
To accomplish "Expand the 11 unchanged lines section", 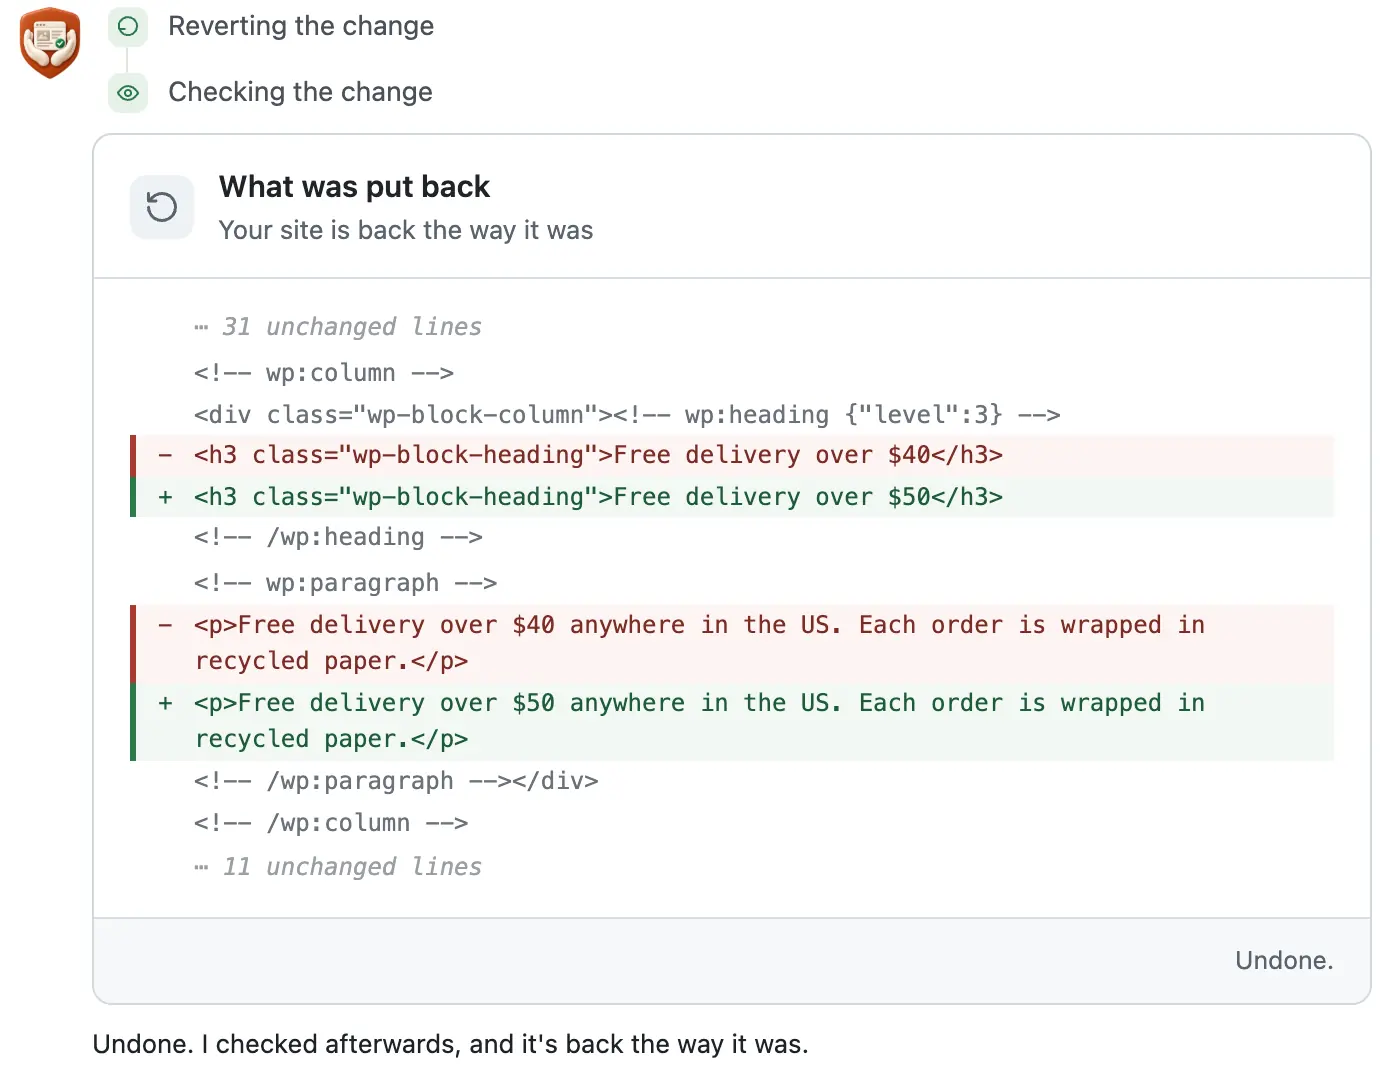I will (338, 867).
